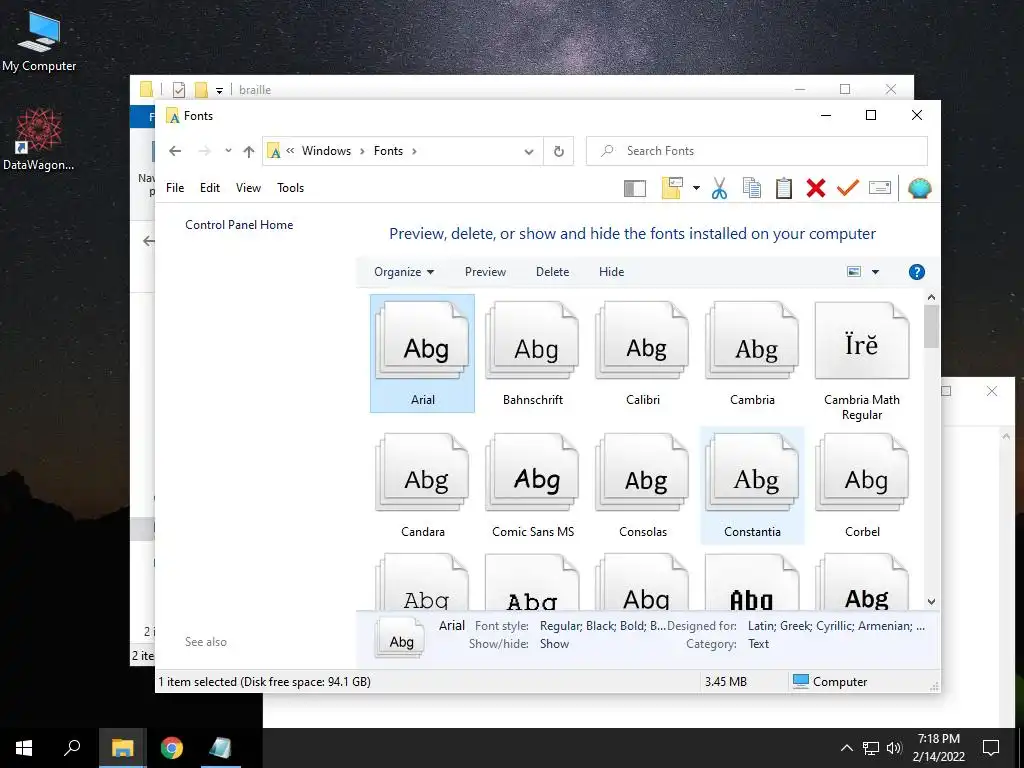
Task: Click the Delete text button
Action: coord(552,272)
